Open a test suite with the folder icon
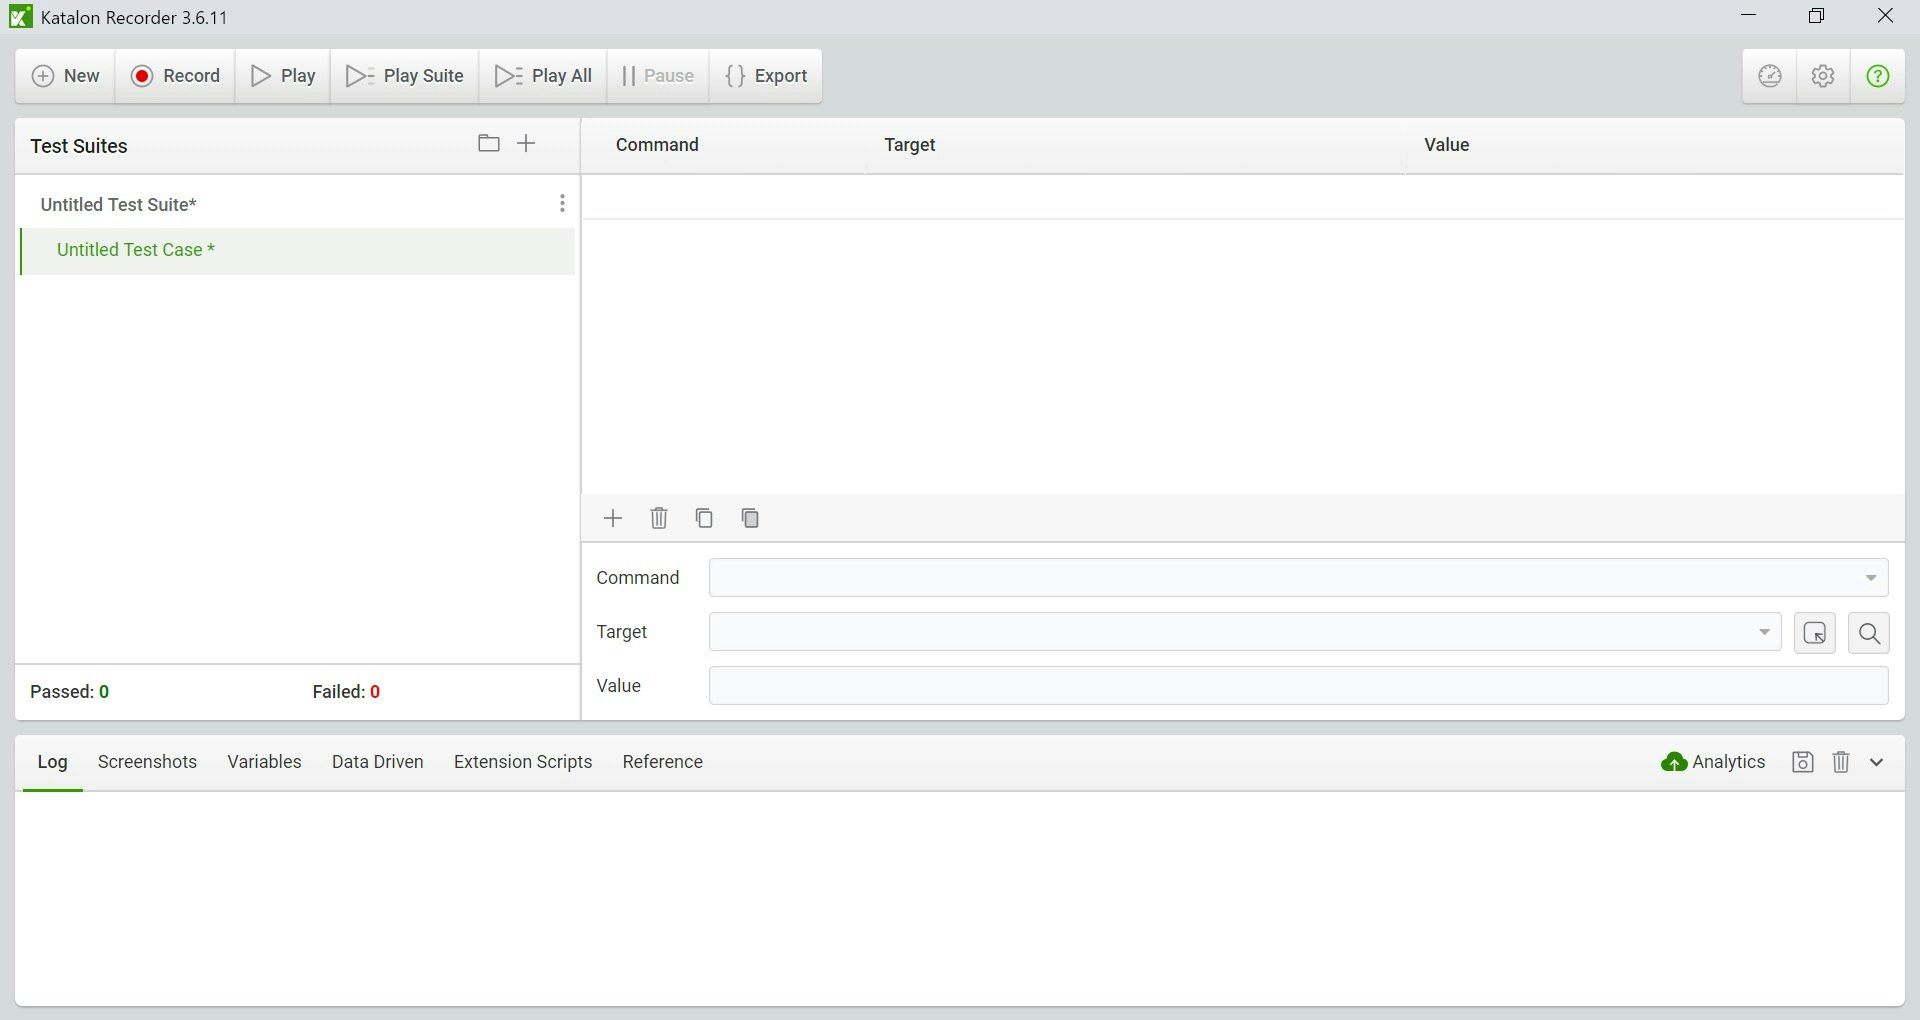Image resolution: width=1920 pixels, height=1020 pixels. [x=488, y=144]
